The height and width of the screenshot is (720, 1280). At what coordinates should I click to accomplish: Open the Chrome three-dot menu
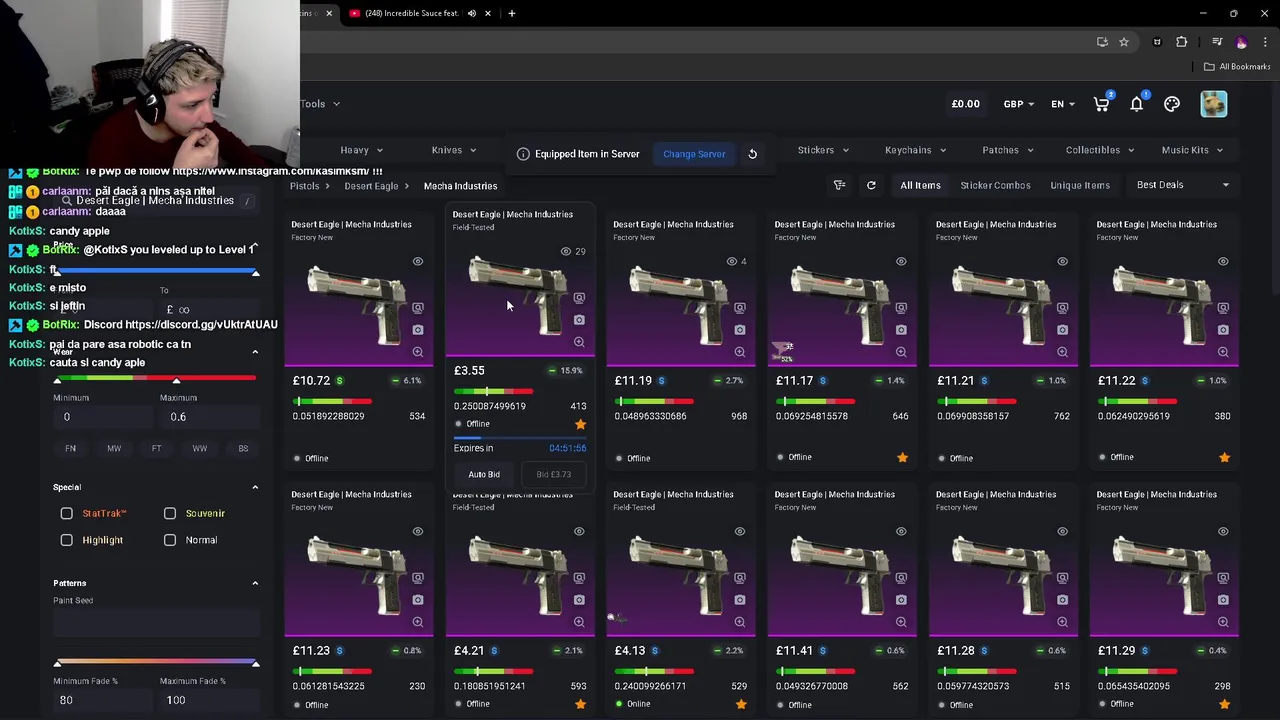[x=1265, y=42]
